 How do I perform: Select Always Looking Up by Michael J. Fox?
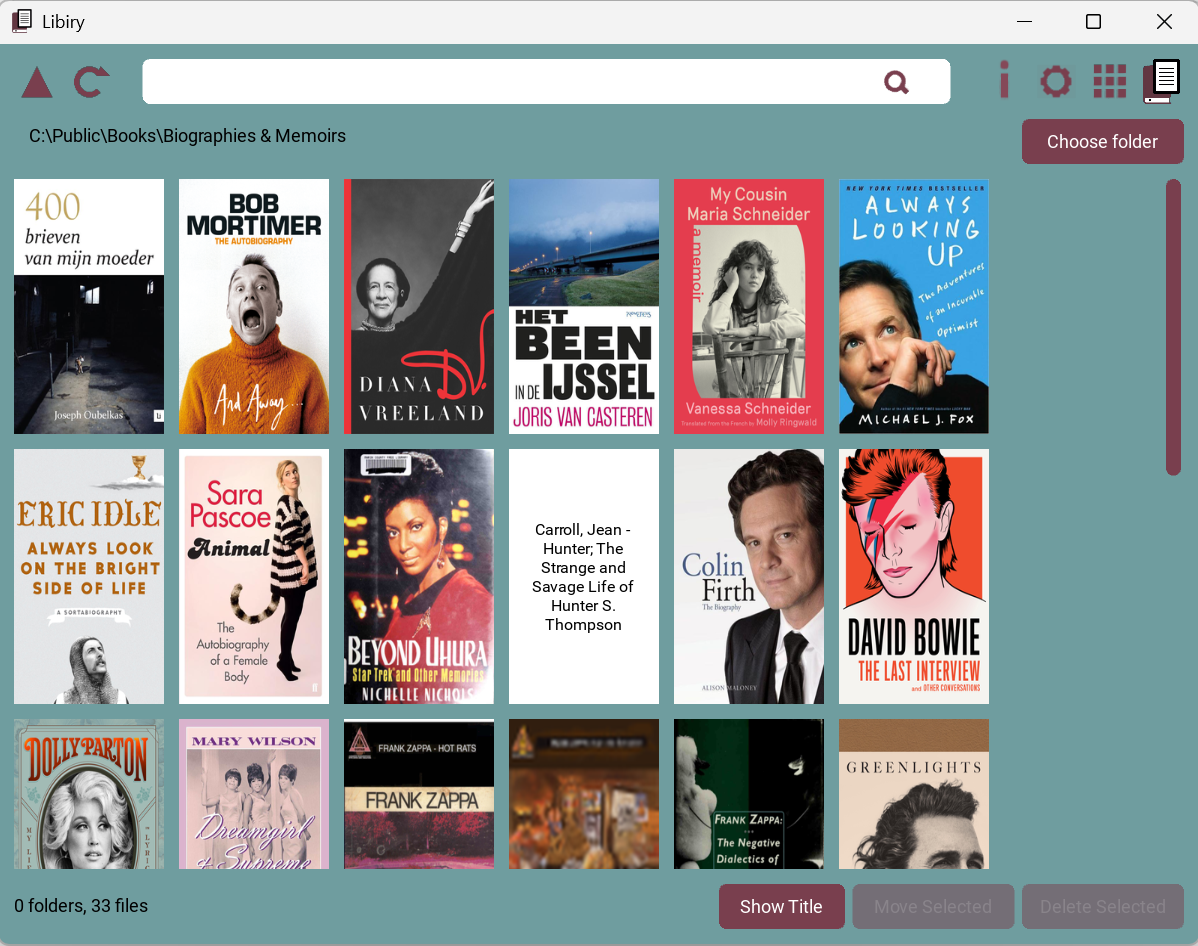[914, 306]
